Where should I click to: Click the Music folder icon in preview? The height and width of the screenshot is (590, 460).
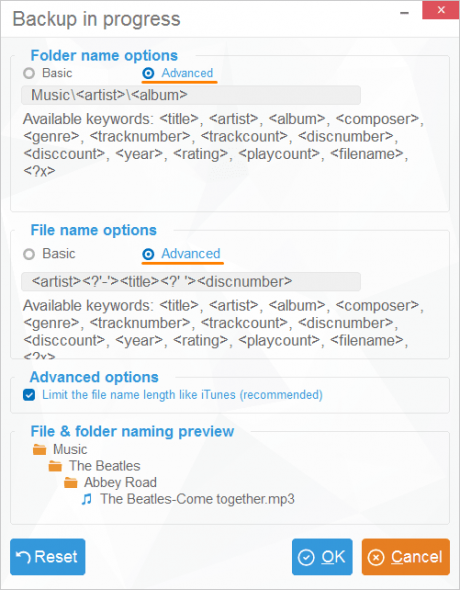coord(39,450)
